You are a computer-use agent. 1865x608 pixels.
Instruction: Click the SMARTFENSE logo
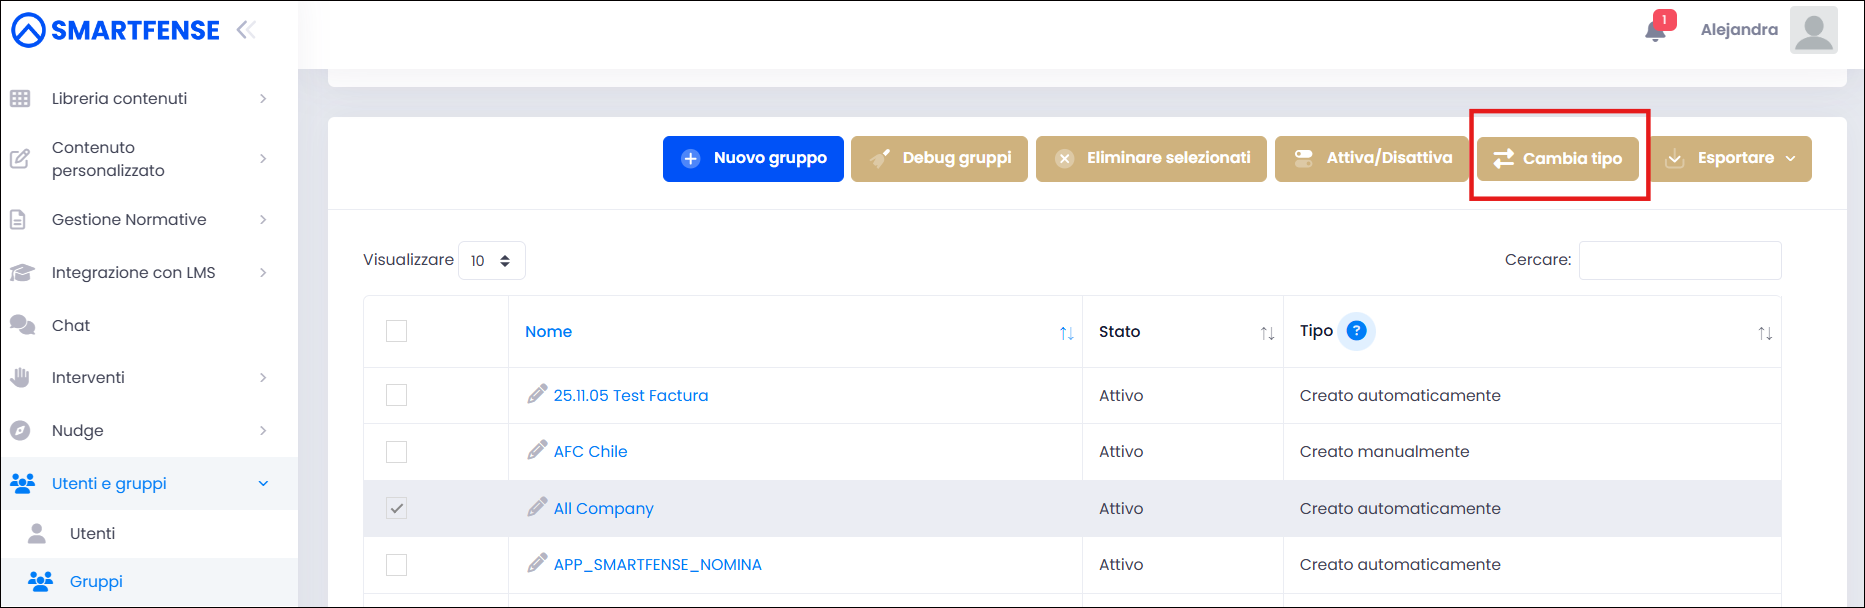[115, 30]
